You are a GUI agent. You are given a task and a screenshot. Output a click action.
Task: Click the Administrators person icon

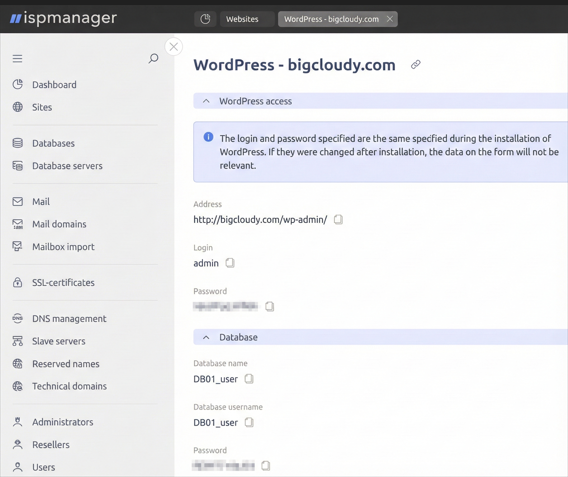pyautogui.click(x=17, y=422)
